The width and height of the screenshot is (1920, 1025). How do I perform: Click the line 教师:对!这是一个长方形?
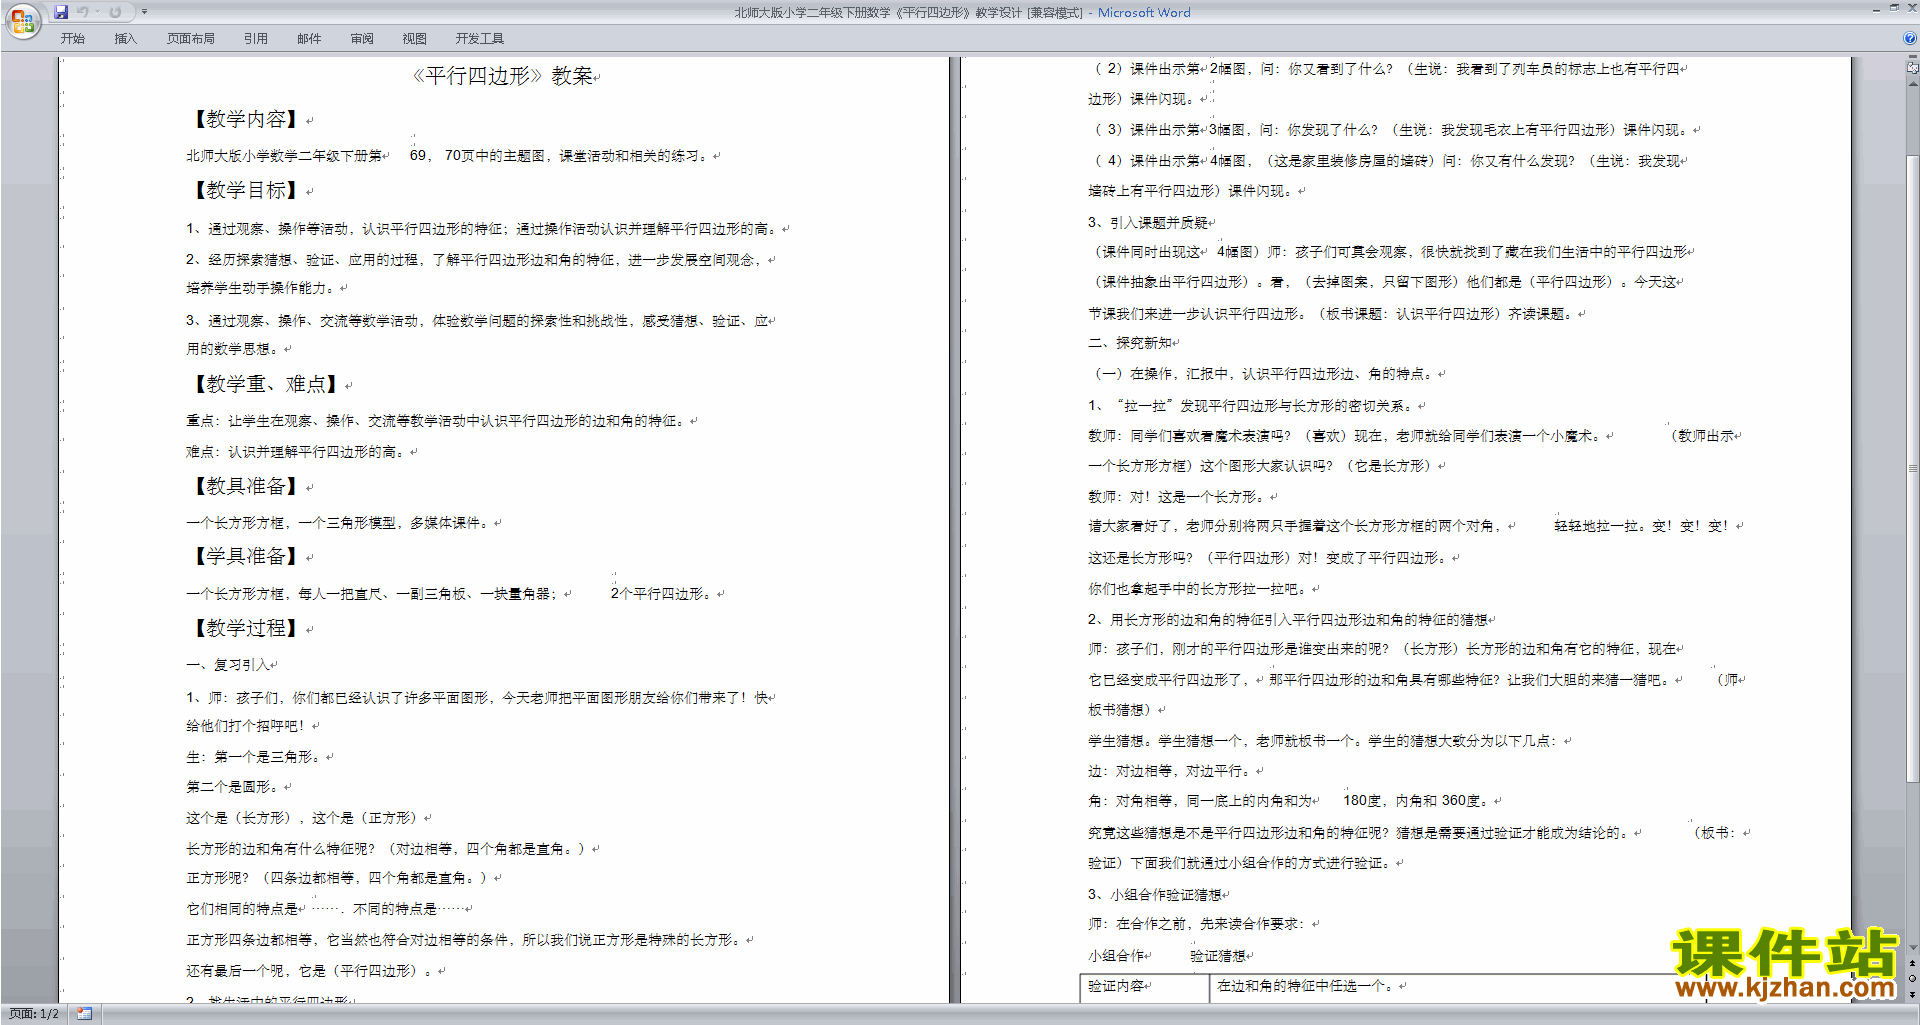tap(1179, 497)
